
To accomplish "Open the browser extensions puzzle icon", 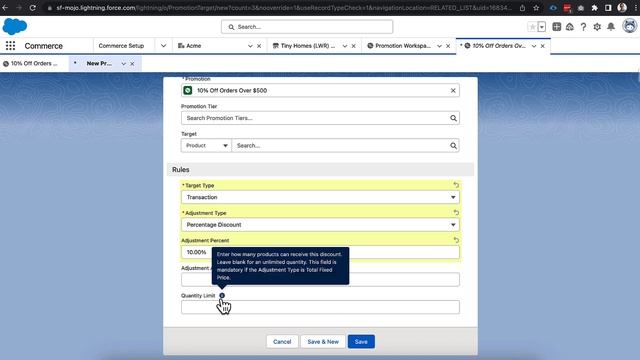I will (x=595, y=8).
